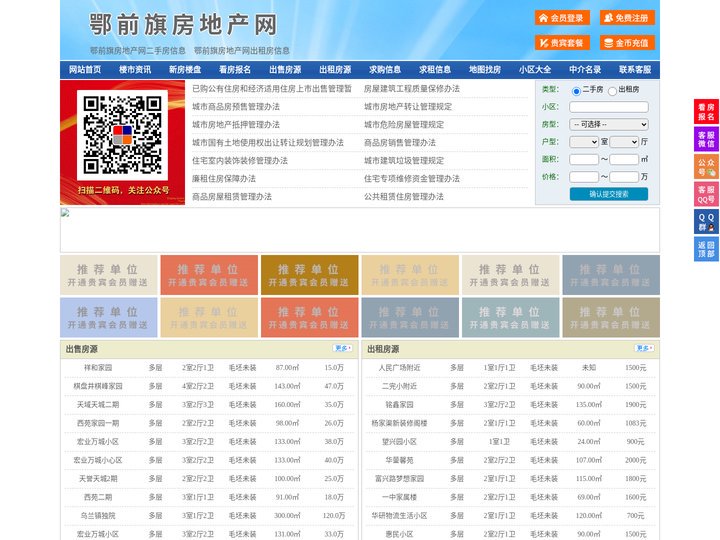
Task: Click the maximum 面积 input field
Action: 624,159
